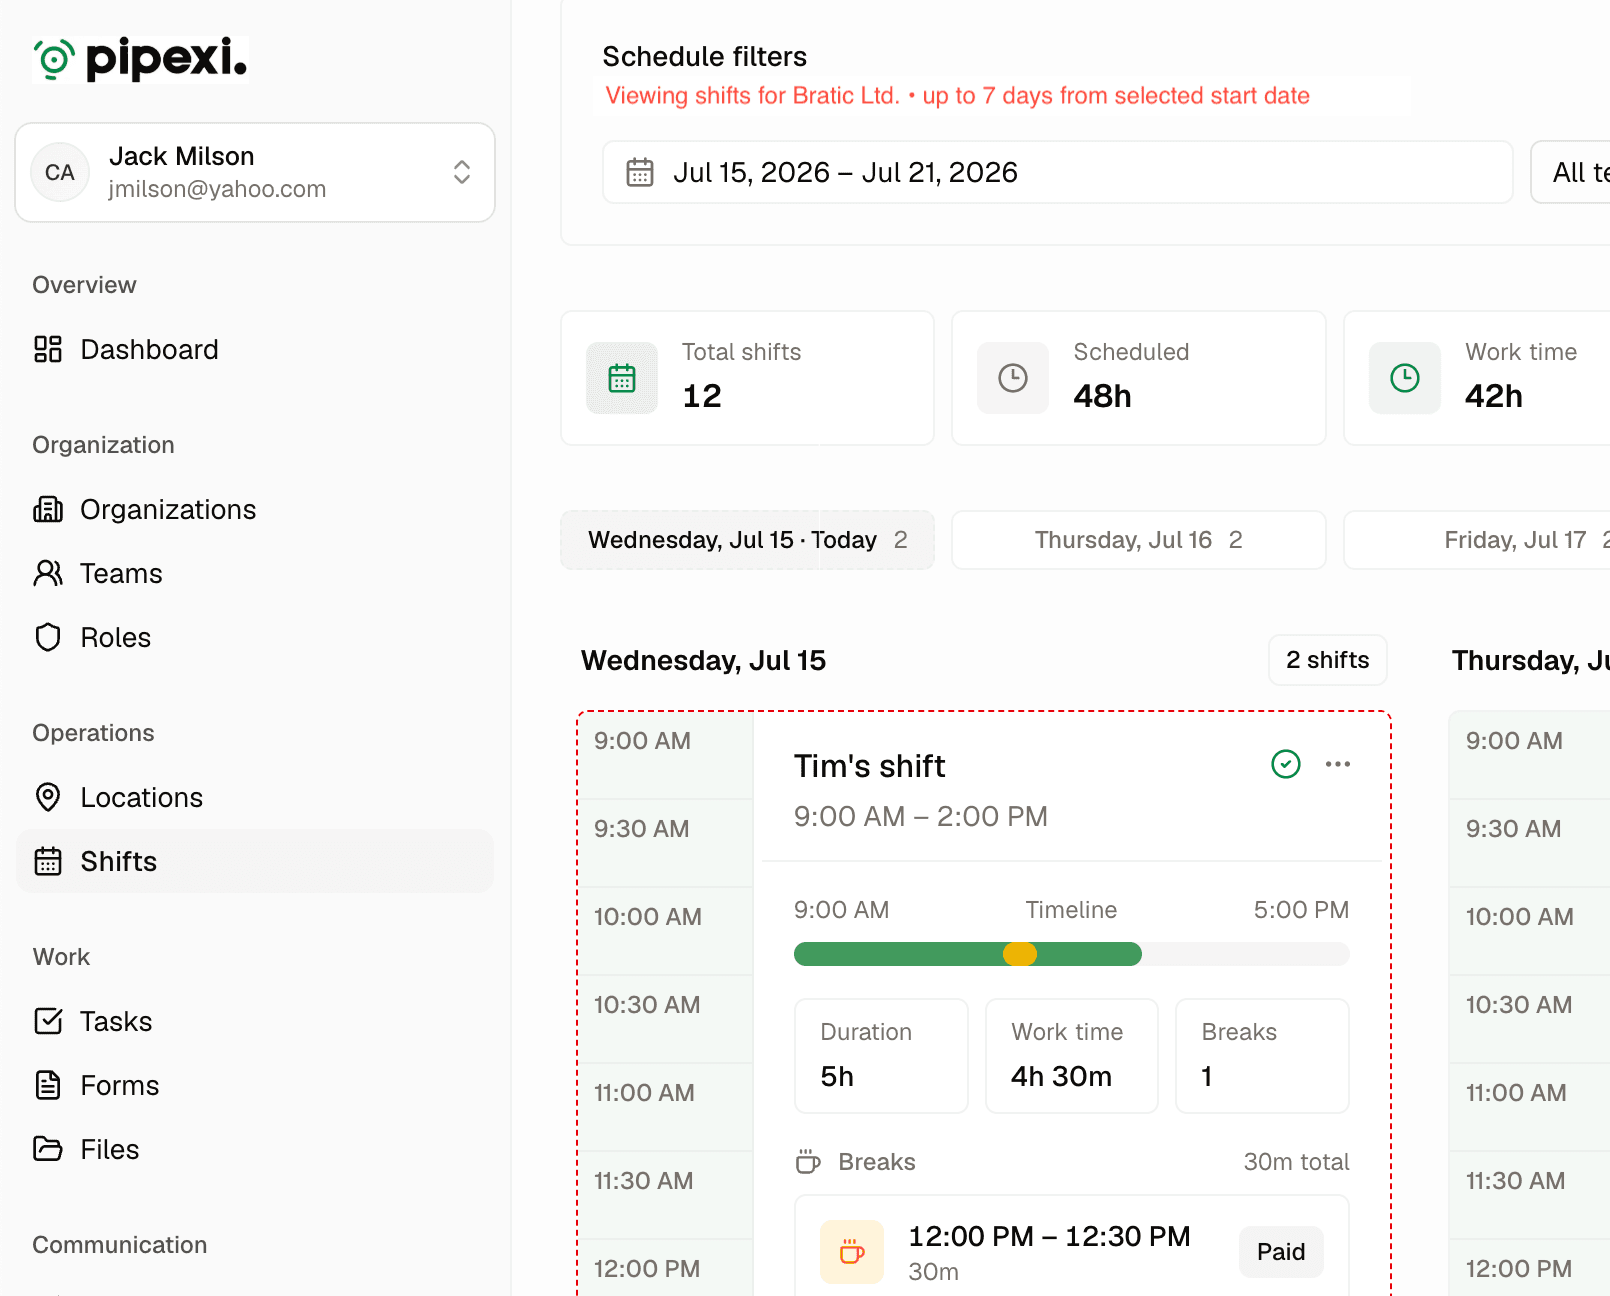Click the calendar icon in date range
Viewport: 1610px width, 1296px height.
point(640,172)
